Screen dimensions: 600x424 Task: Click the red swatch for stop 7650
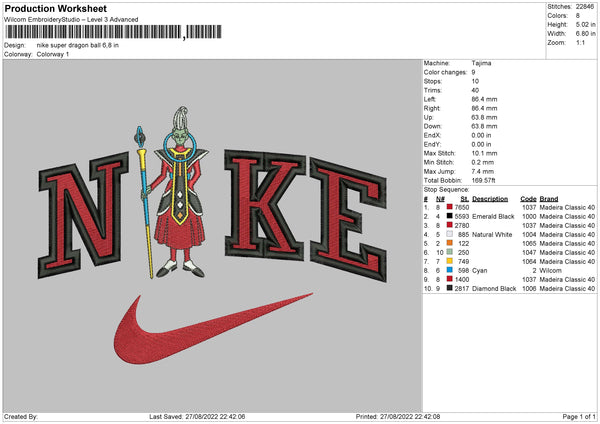click(450, 207)
